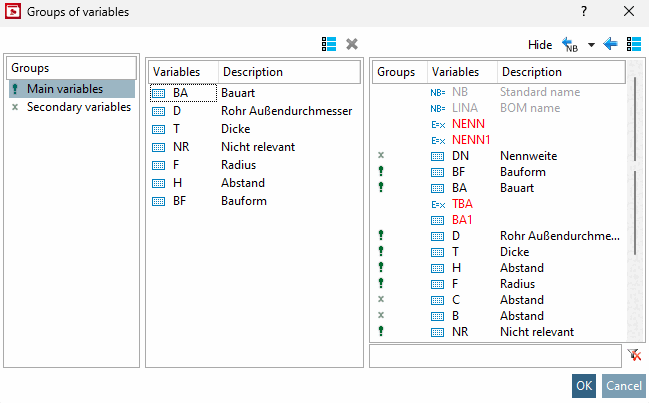Click table icon of NR in middle list
Screen dimensions: 649x403
click(159, 147)
